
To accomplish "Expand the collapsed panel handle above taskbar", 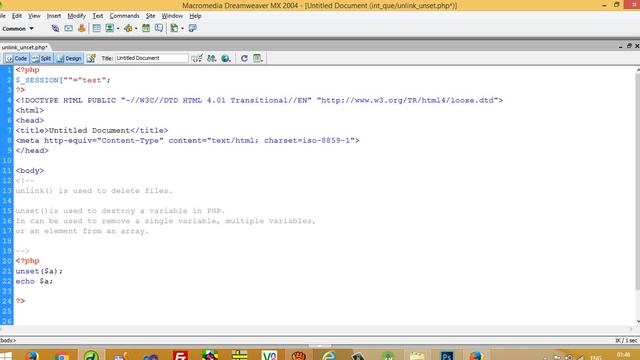I will (x=320, y=346).
